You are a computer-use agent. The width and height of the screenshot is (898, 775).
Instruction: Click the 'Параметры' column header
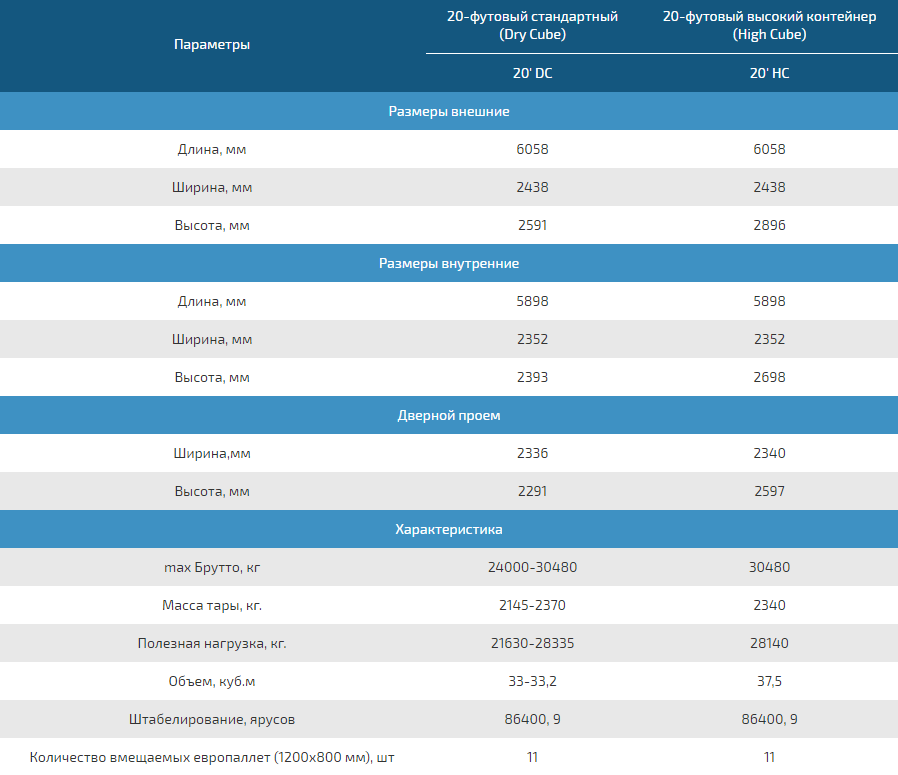pos(212,45)
